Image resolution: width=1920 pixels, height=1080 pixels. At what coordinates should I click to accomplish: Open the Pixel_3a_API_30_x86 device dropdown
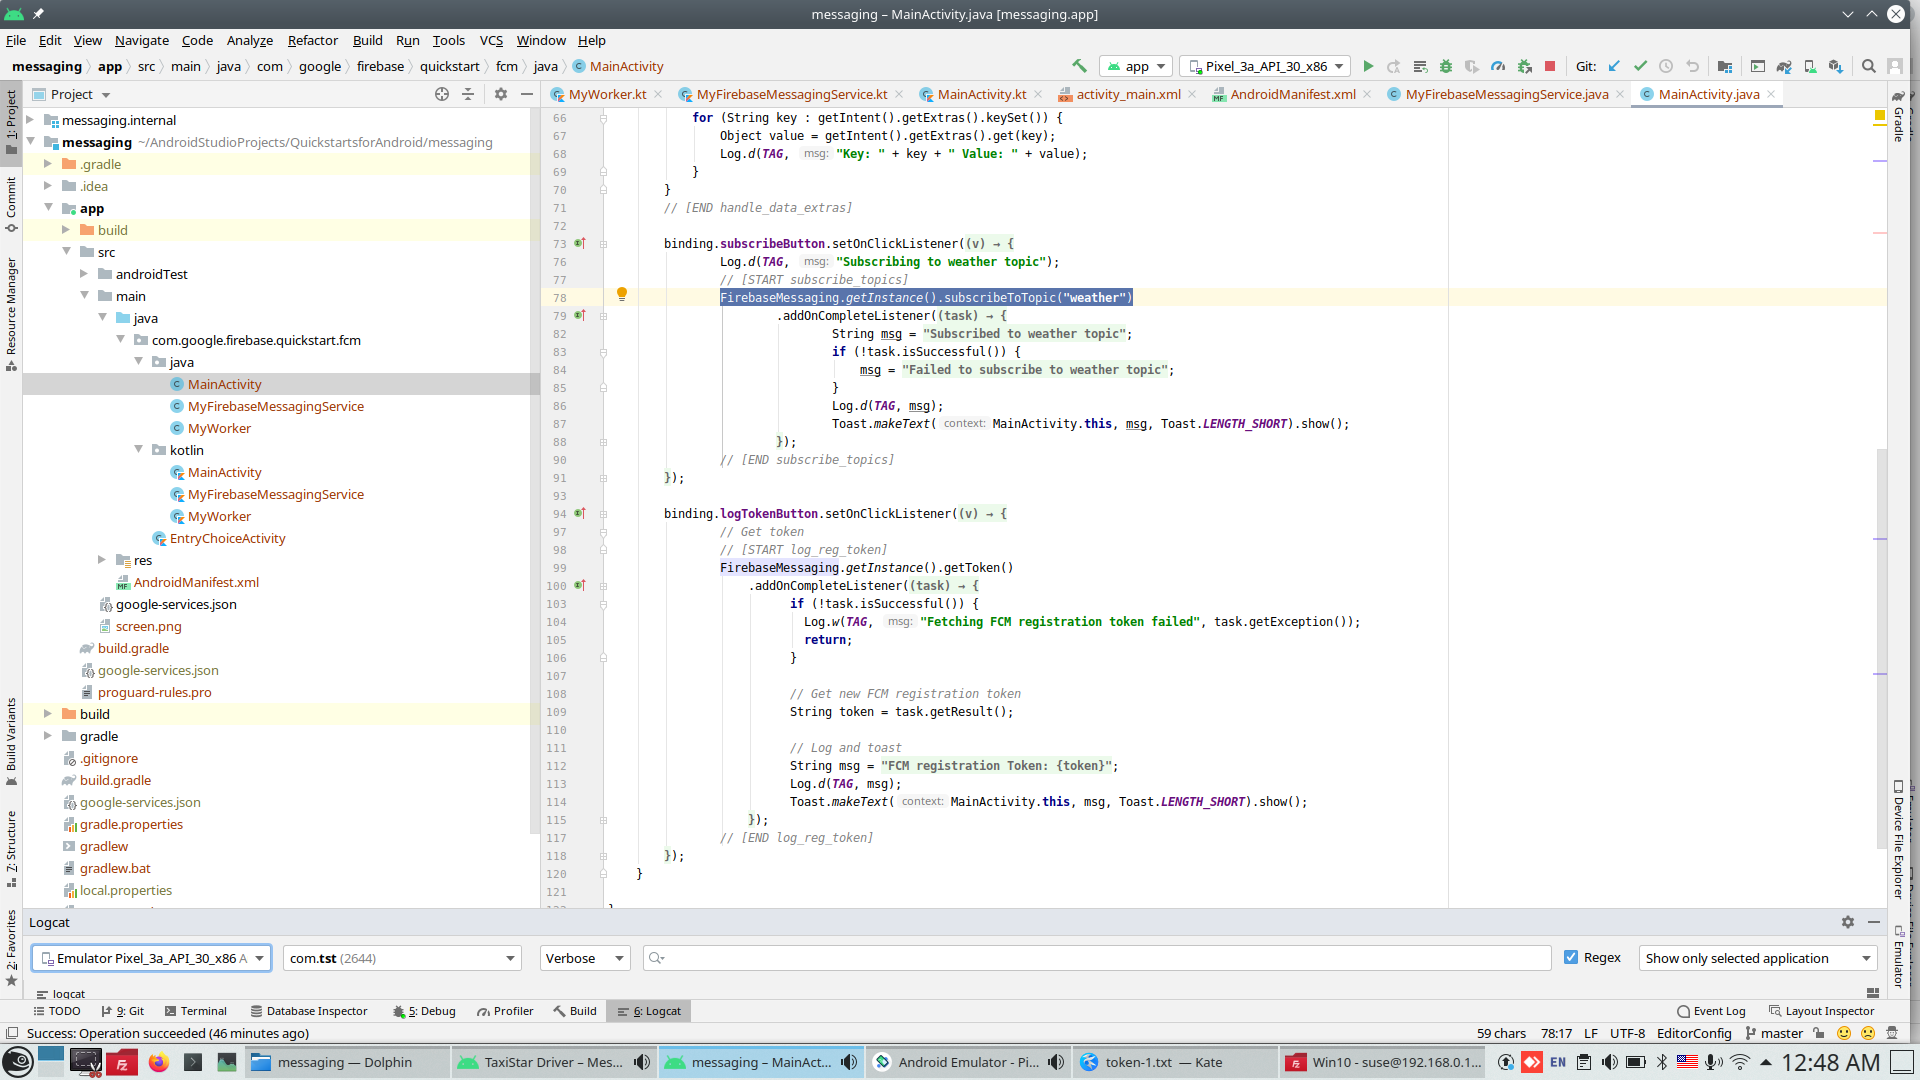point(1265,67)
